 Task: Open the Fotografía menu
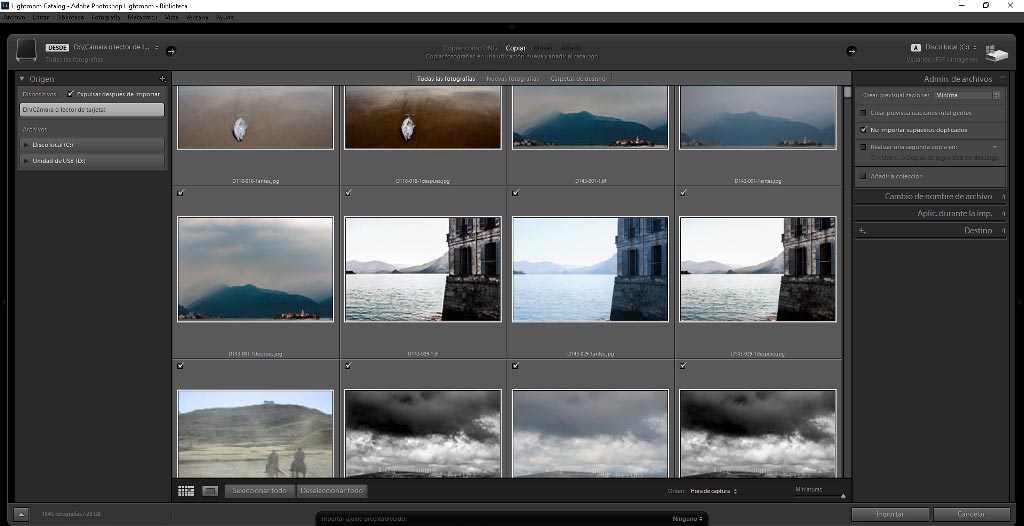106,18
